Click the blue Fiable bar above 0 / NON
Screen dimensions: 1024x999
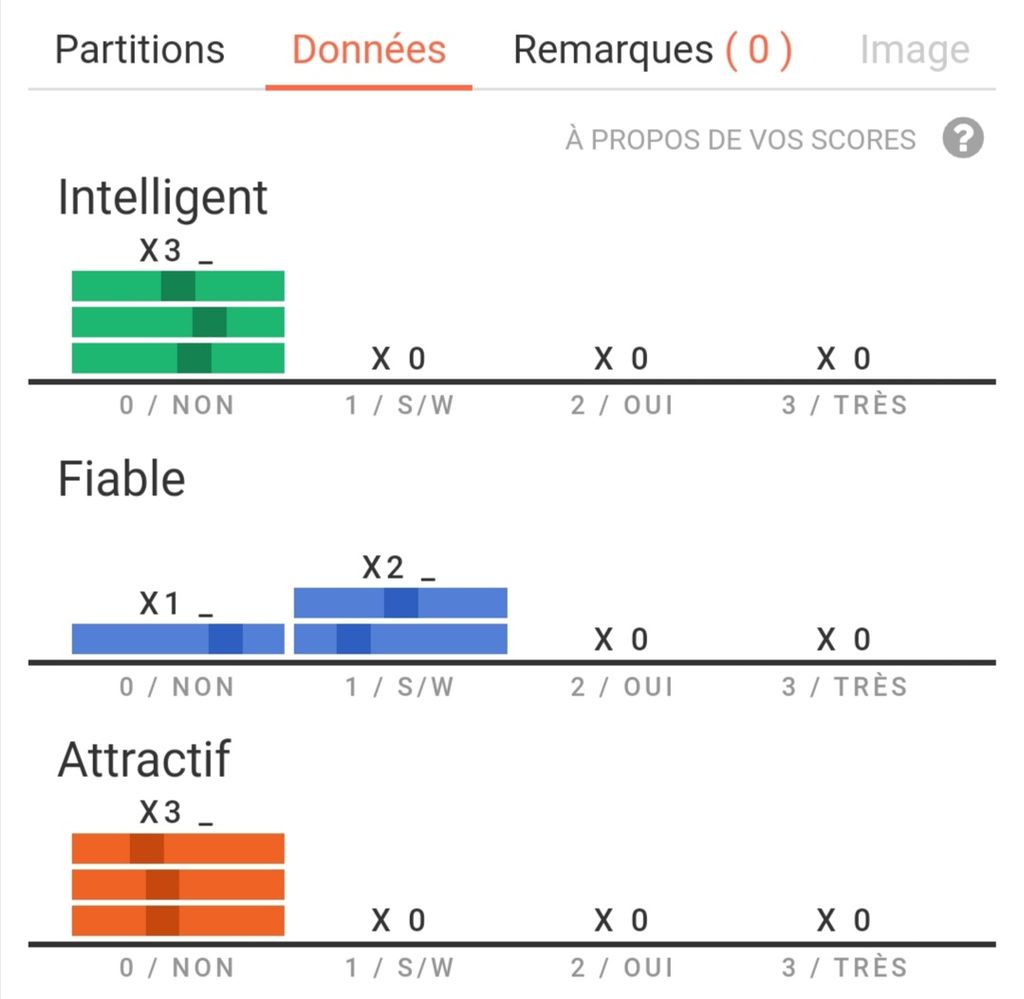click(178, 639)
